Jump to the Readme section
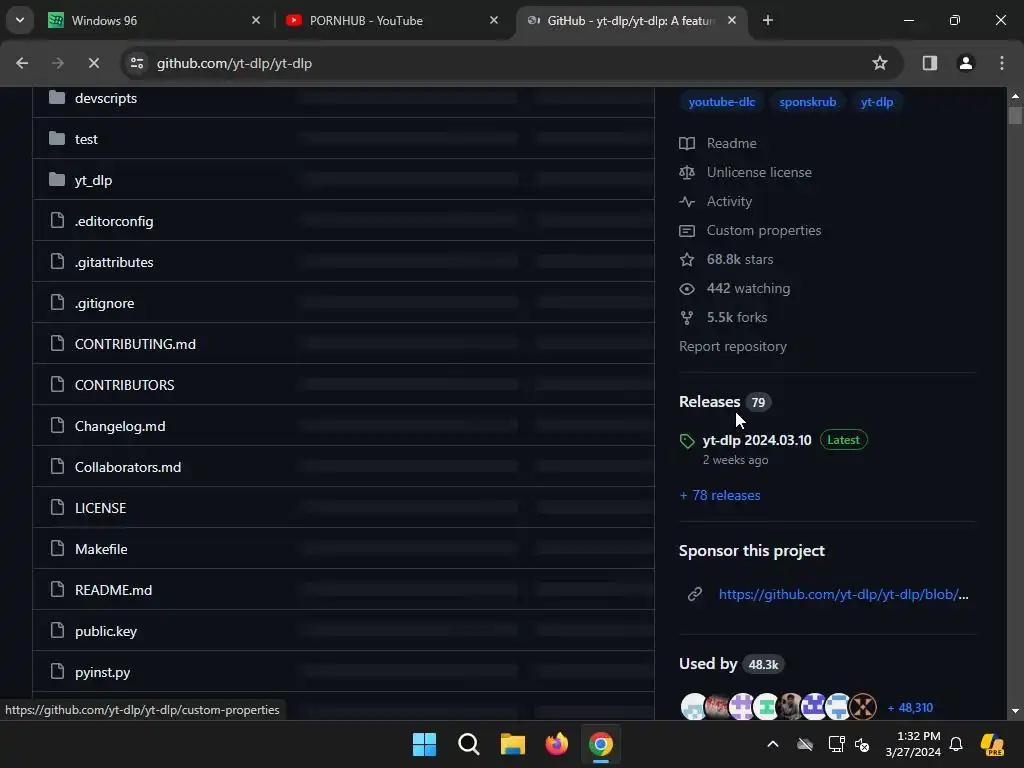The width and height of the screenshot is (1024, 768). 731,143
